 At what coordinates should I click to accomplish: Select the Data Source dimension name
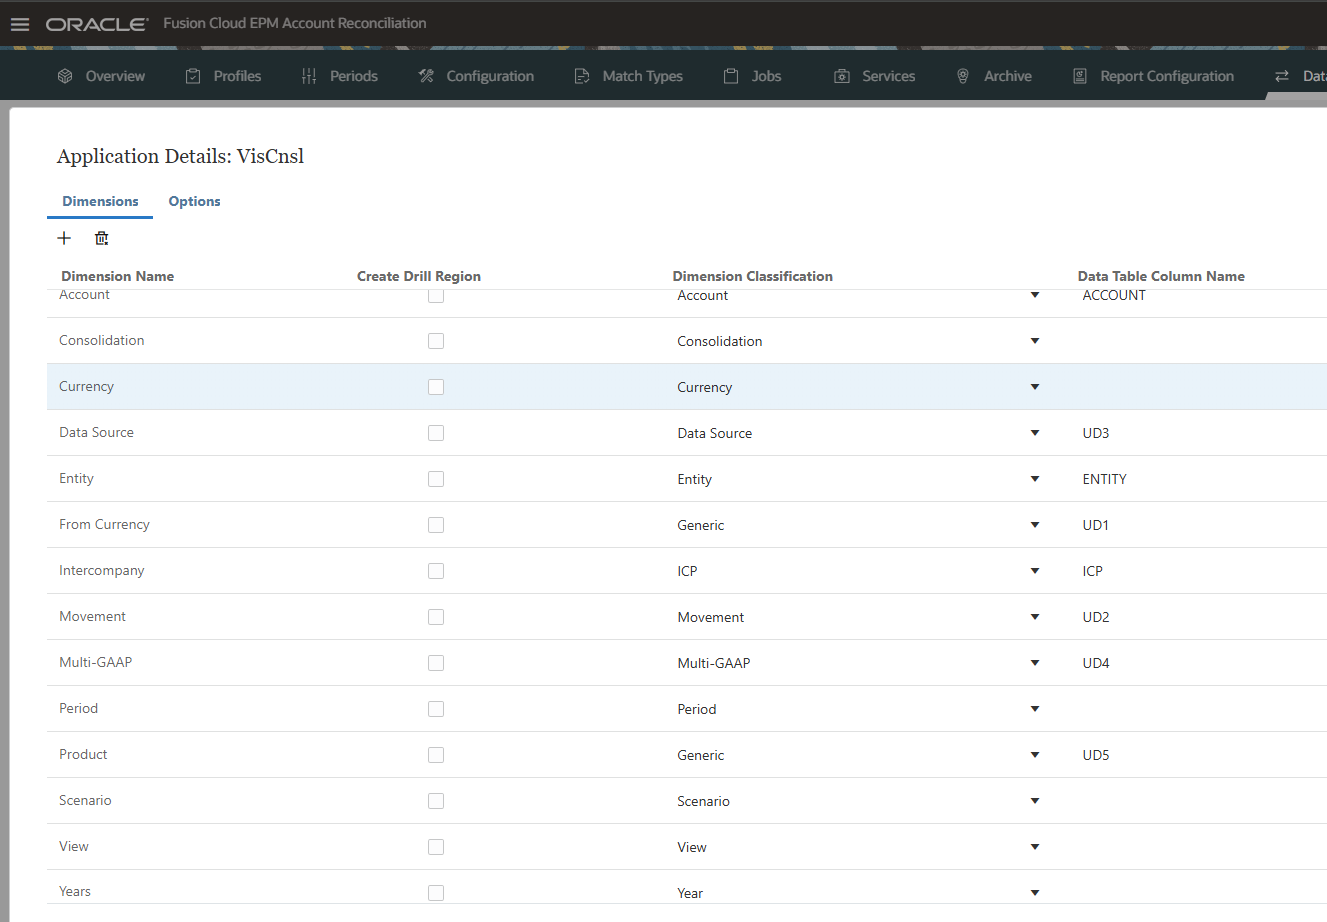[x=96, y=432]
